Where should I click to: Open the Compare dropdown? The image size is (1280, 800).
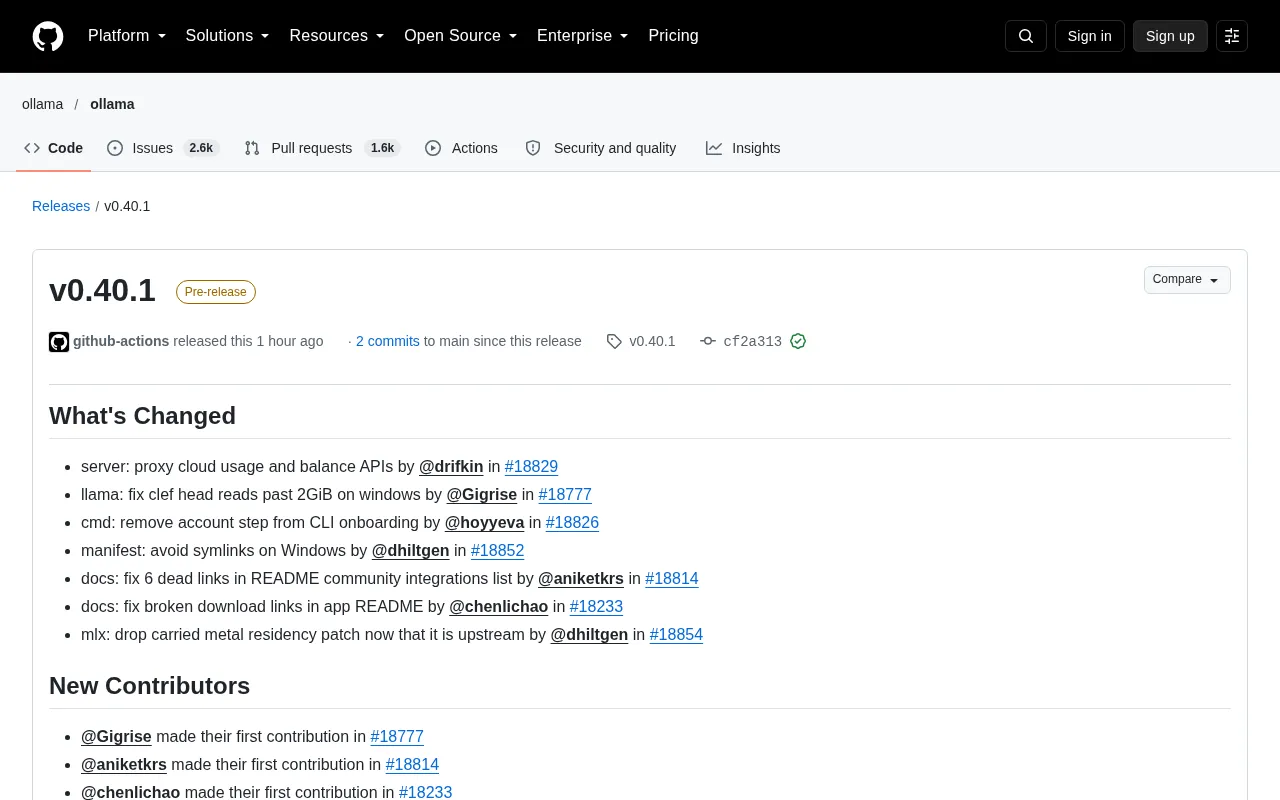(x=1187, y=280)
